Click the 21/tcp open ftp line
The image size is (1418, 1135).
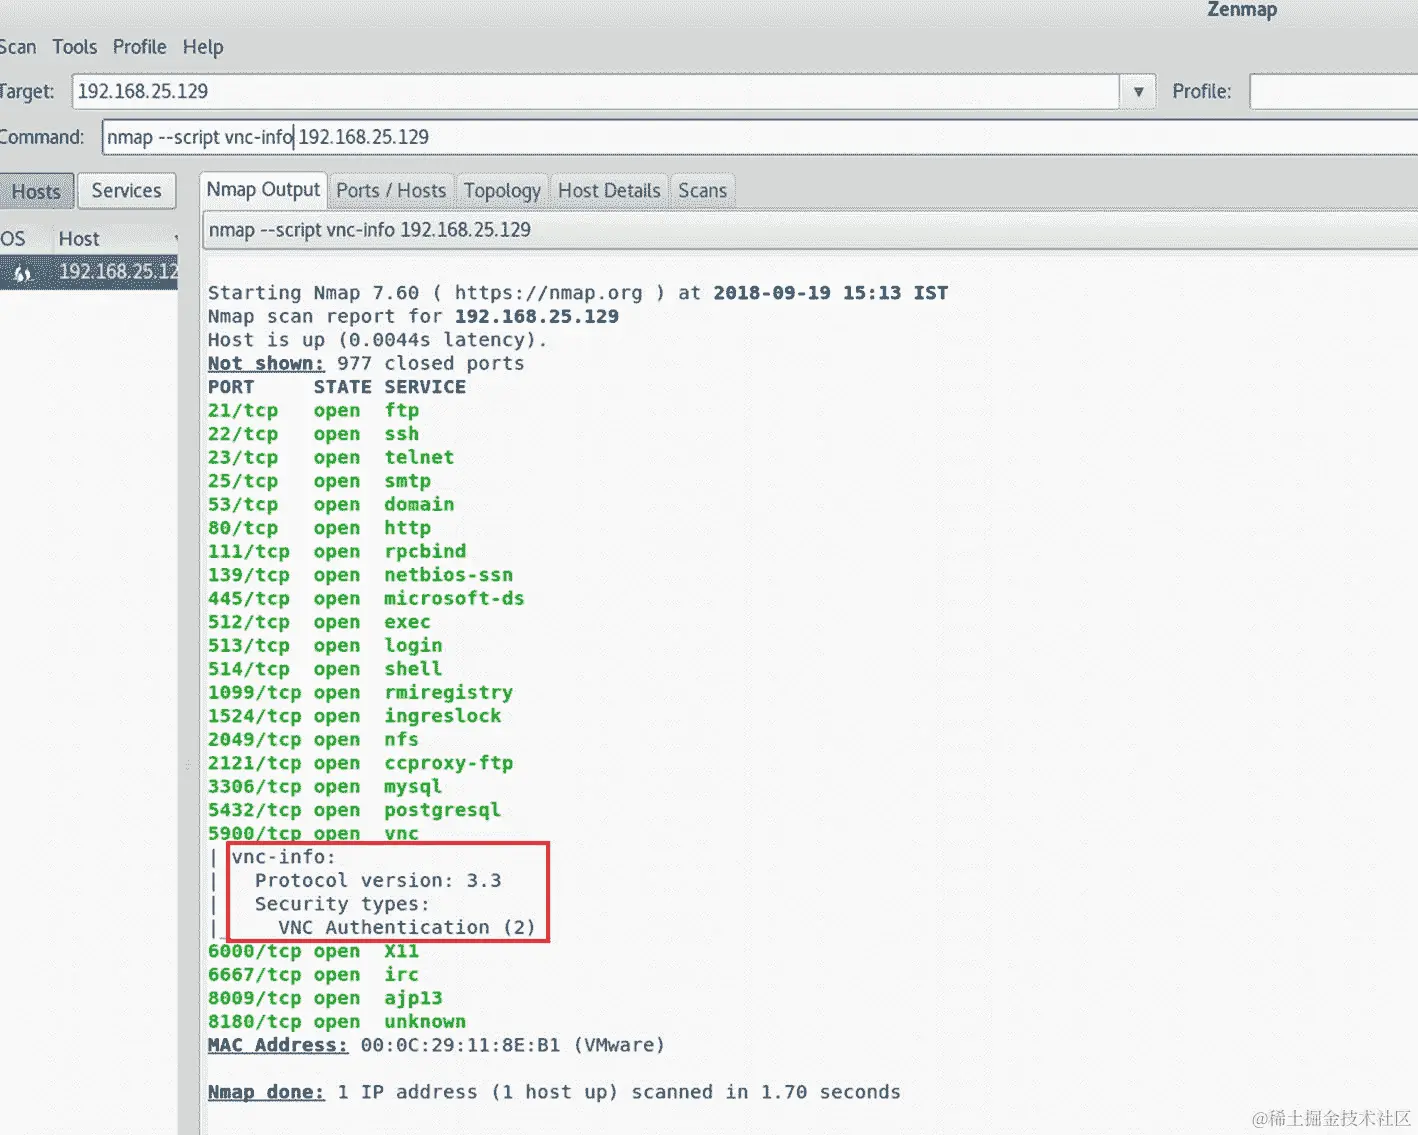(313, 411)
